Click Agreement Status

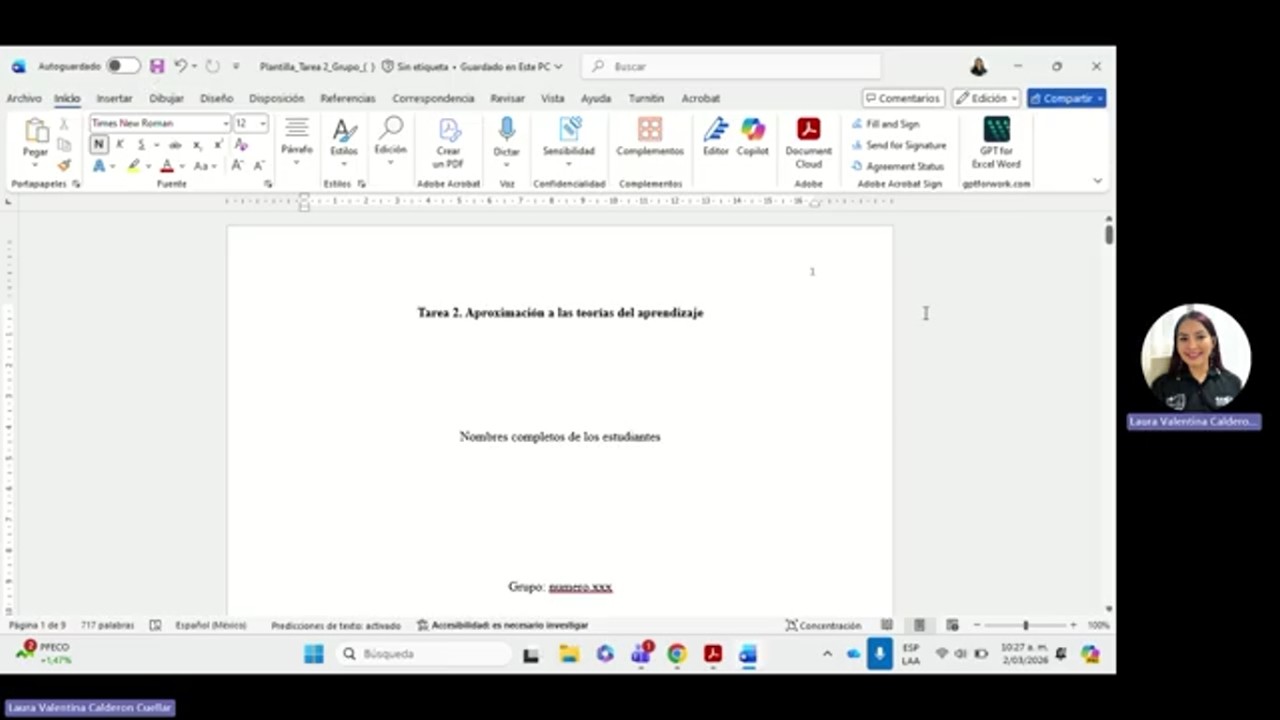click(897, 166)
